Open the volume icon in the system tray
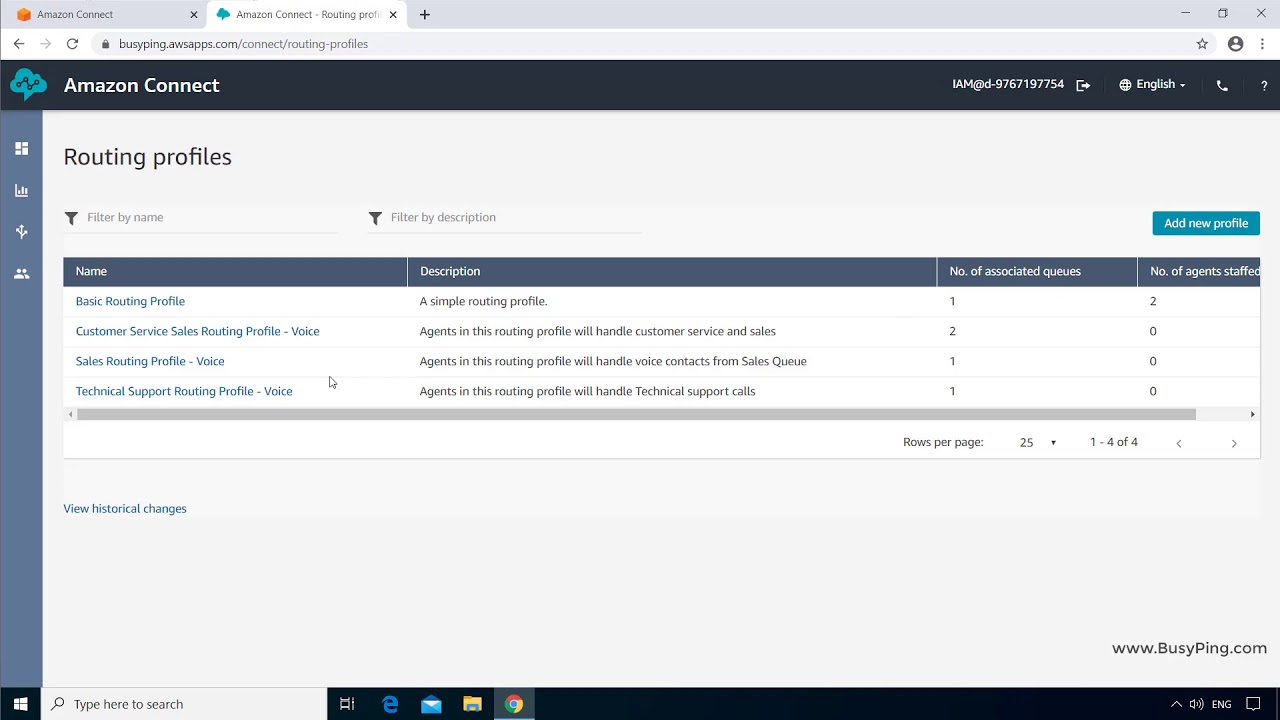The width and height of the screenshot is (1280, 720). pos(1196,704)
